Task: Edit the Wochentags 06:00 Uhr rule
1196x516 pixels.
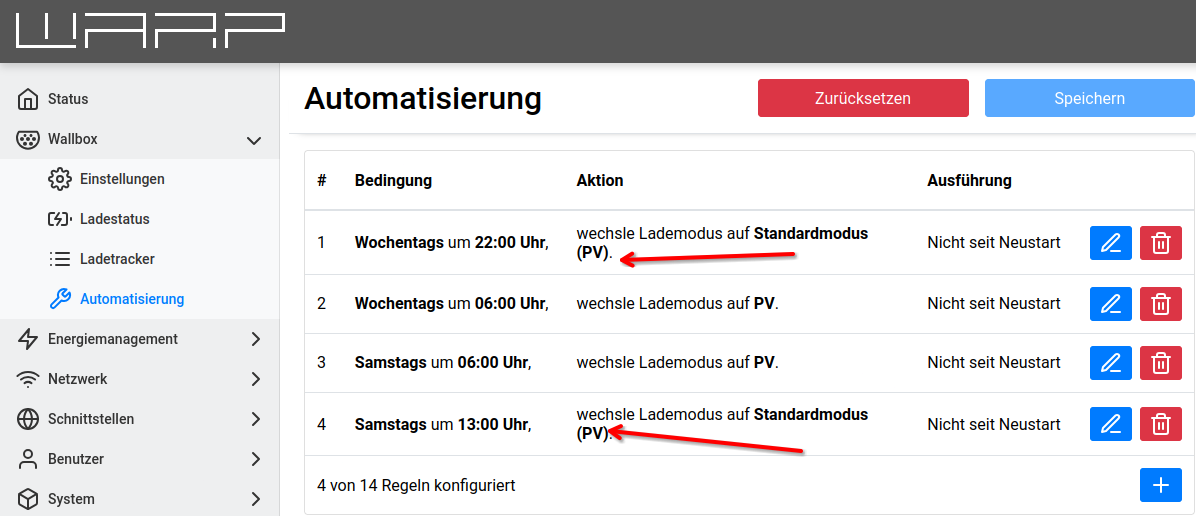Action: coord(1110,304)
